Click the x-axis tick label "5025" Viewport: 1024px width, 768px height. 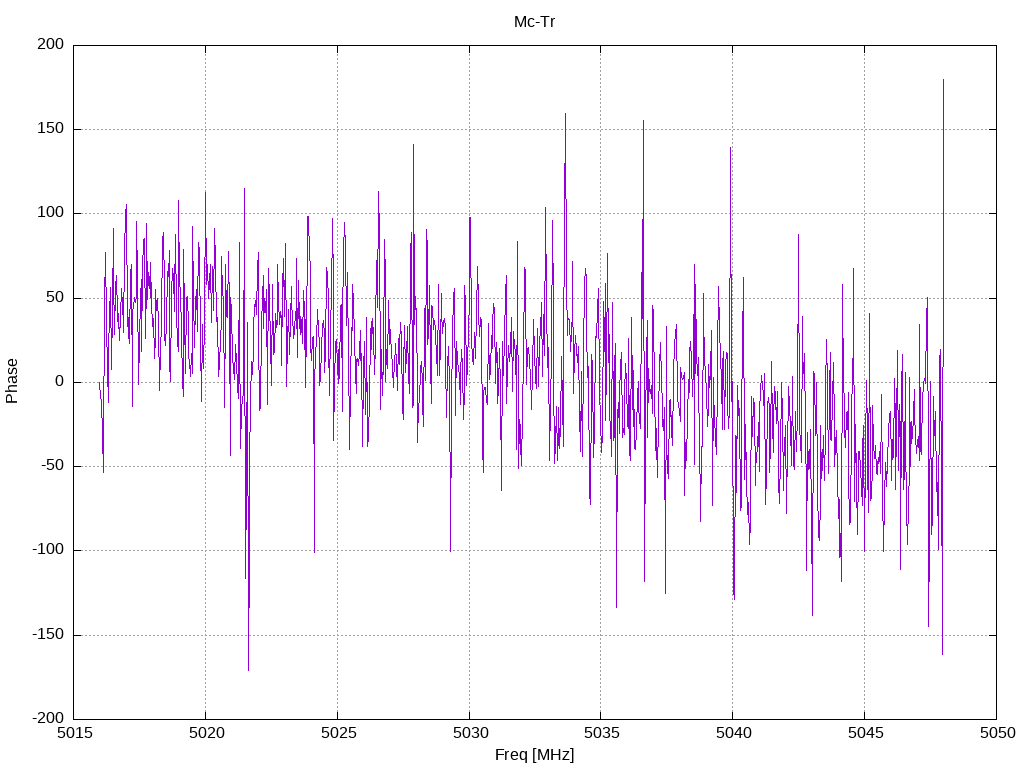pos(338,733)
